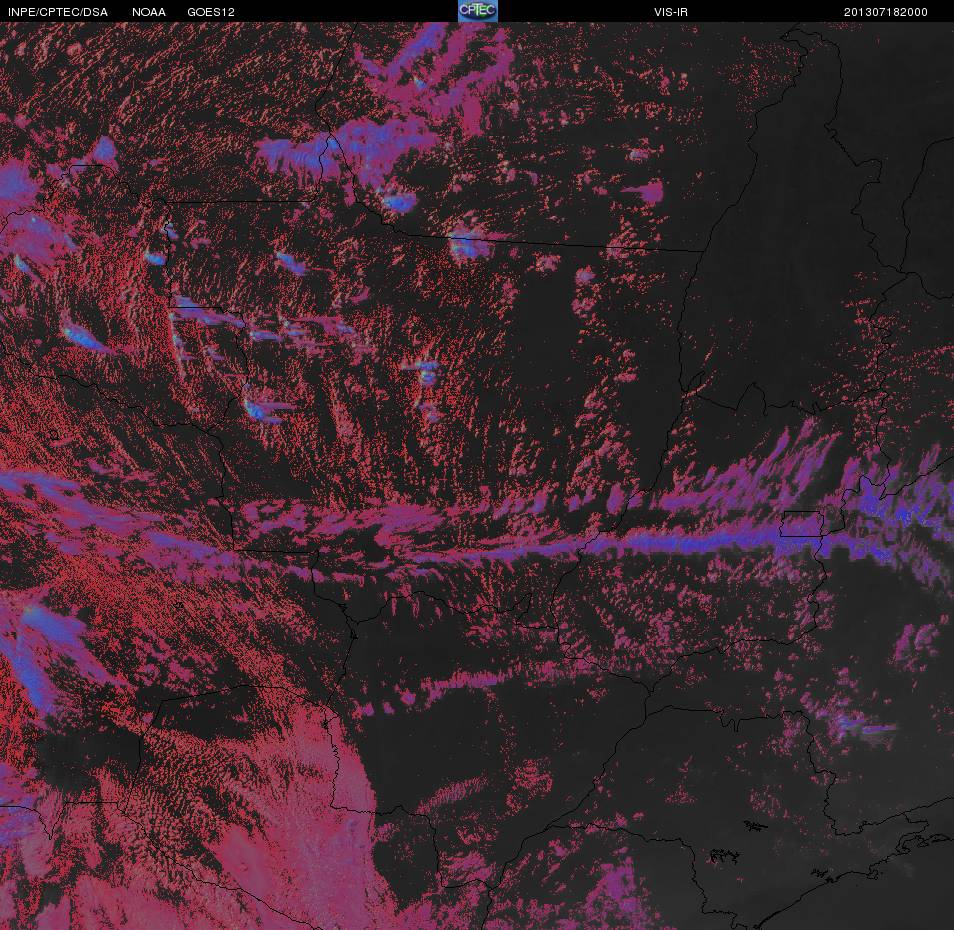Screen dimensions: 954x930
Task: Click the 201307182000 timestamp
Action: [x=885, y=12]
